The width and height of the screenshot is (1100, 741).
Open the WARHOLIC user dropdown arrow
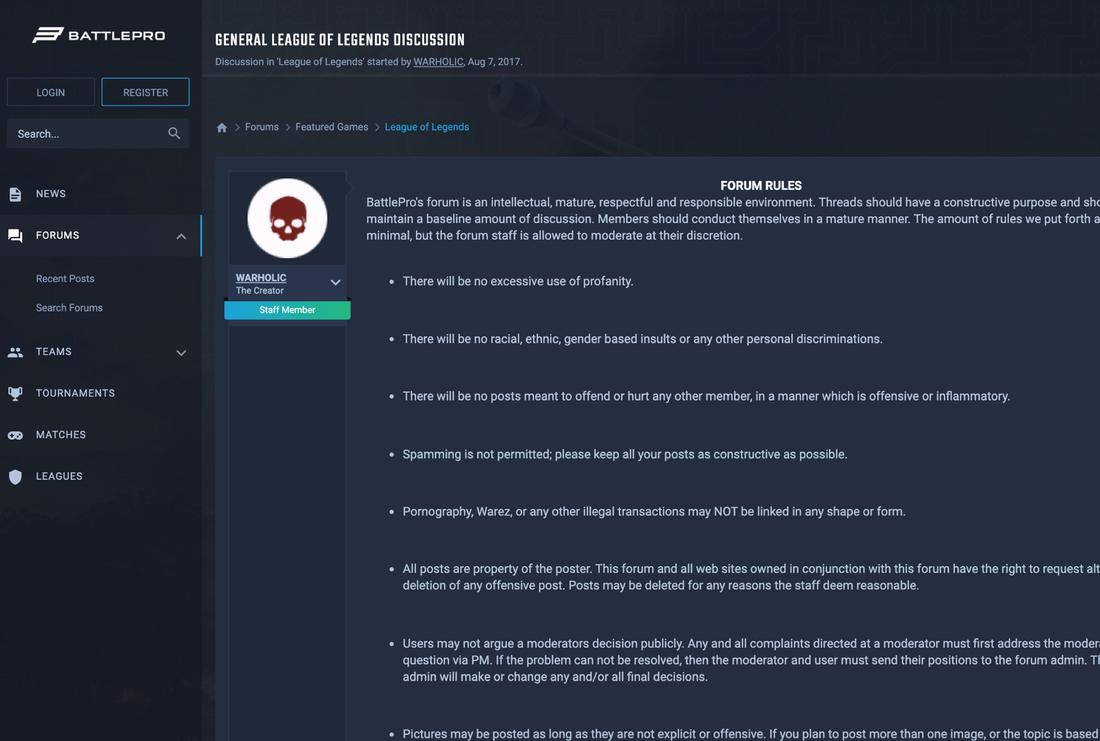point(335,283)
